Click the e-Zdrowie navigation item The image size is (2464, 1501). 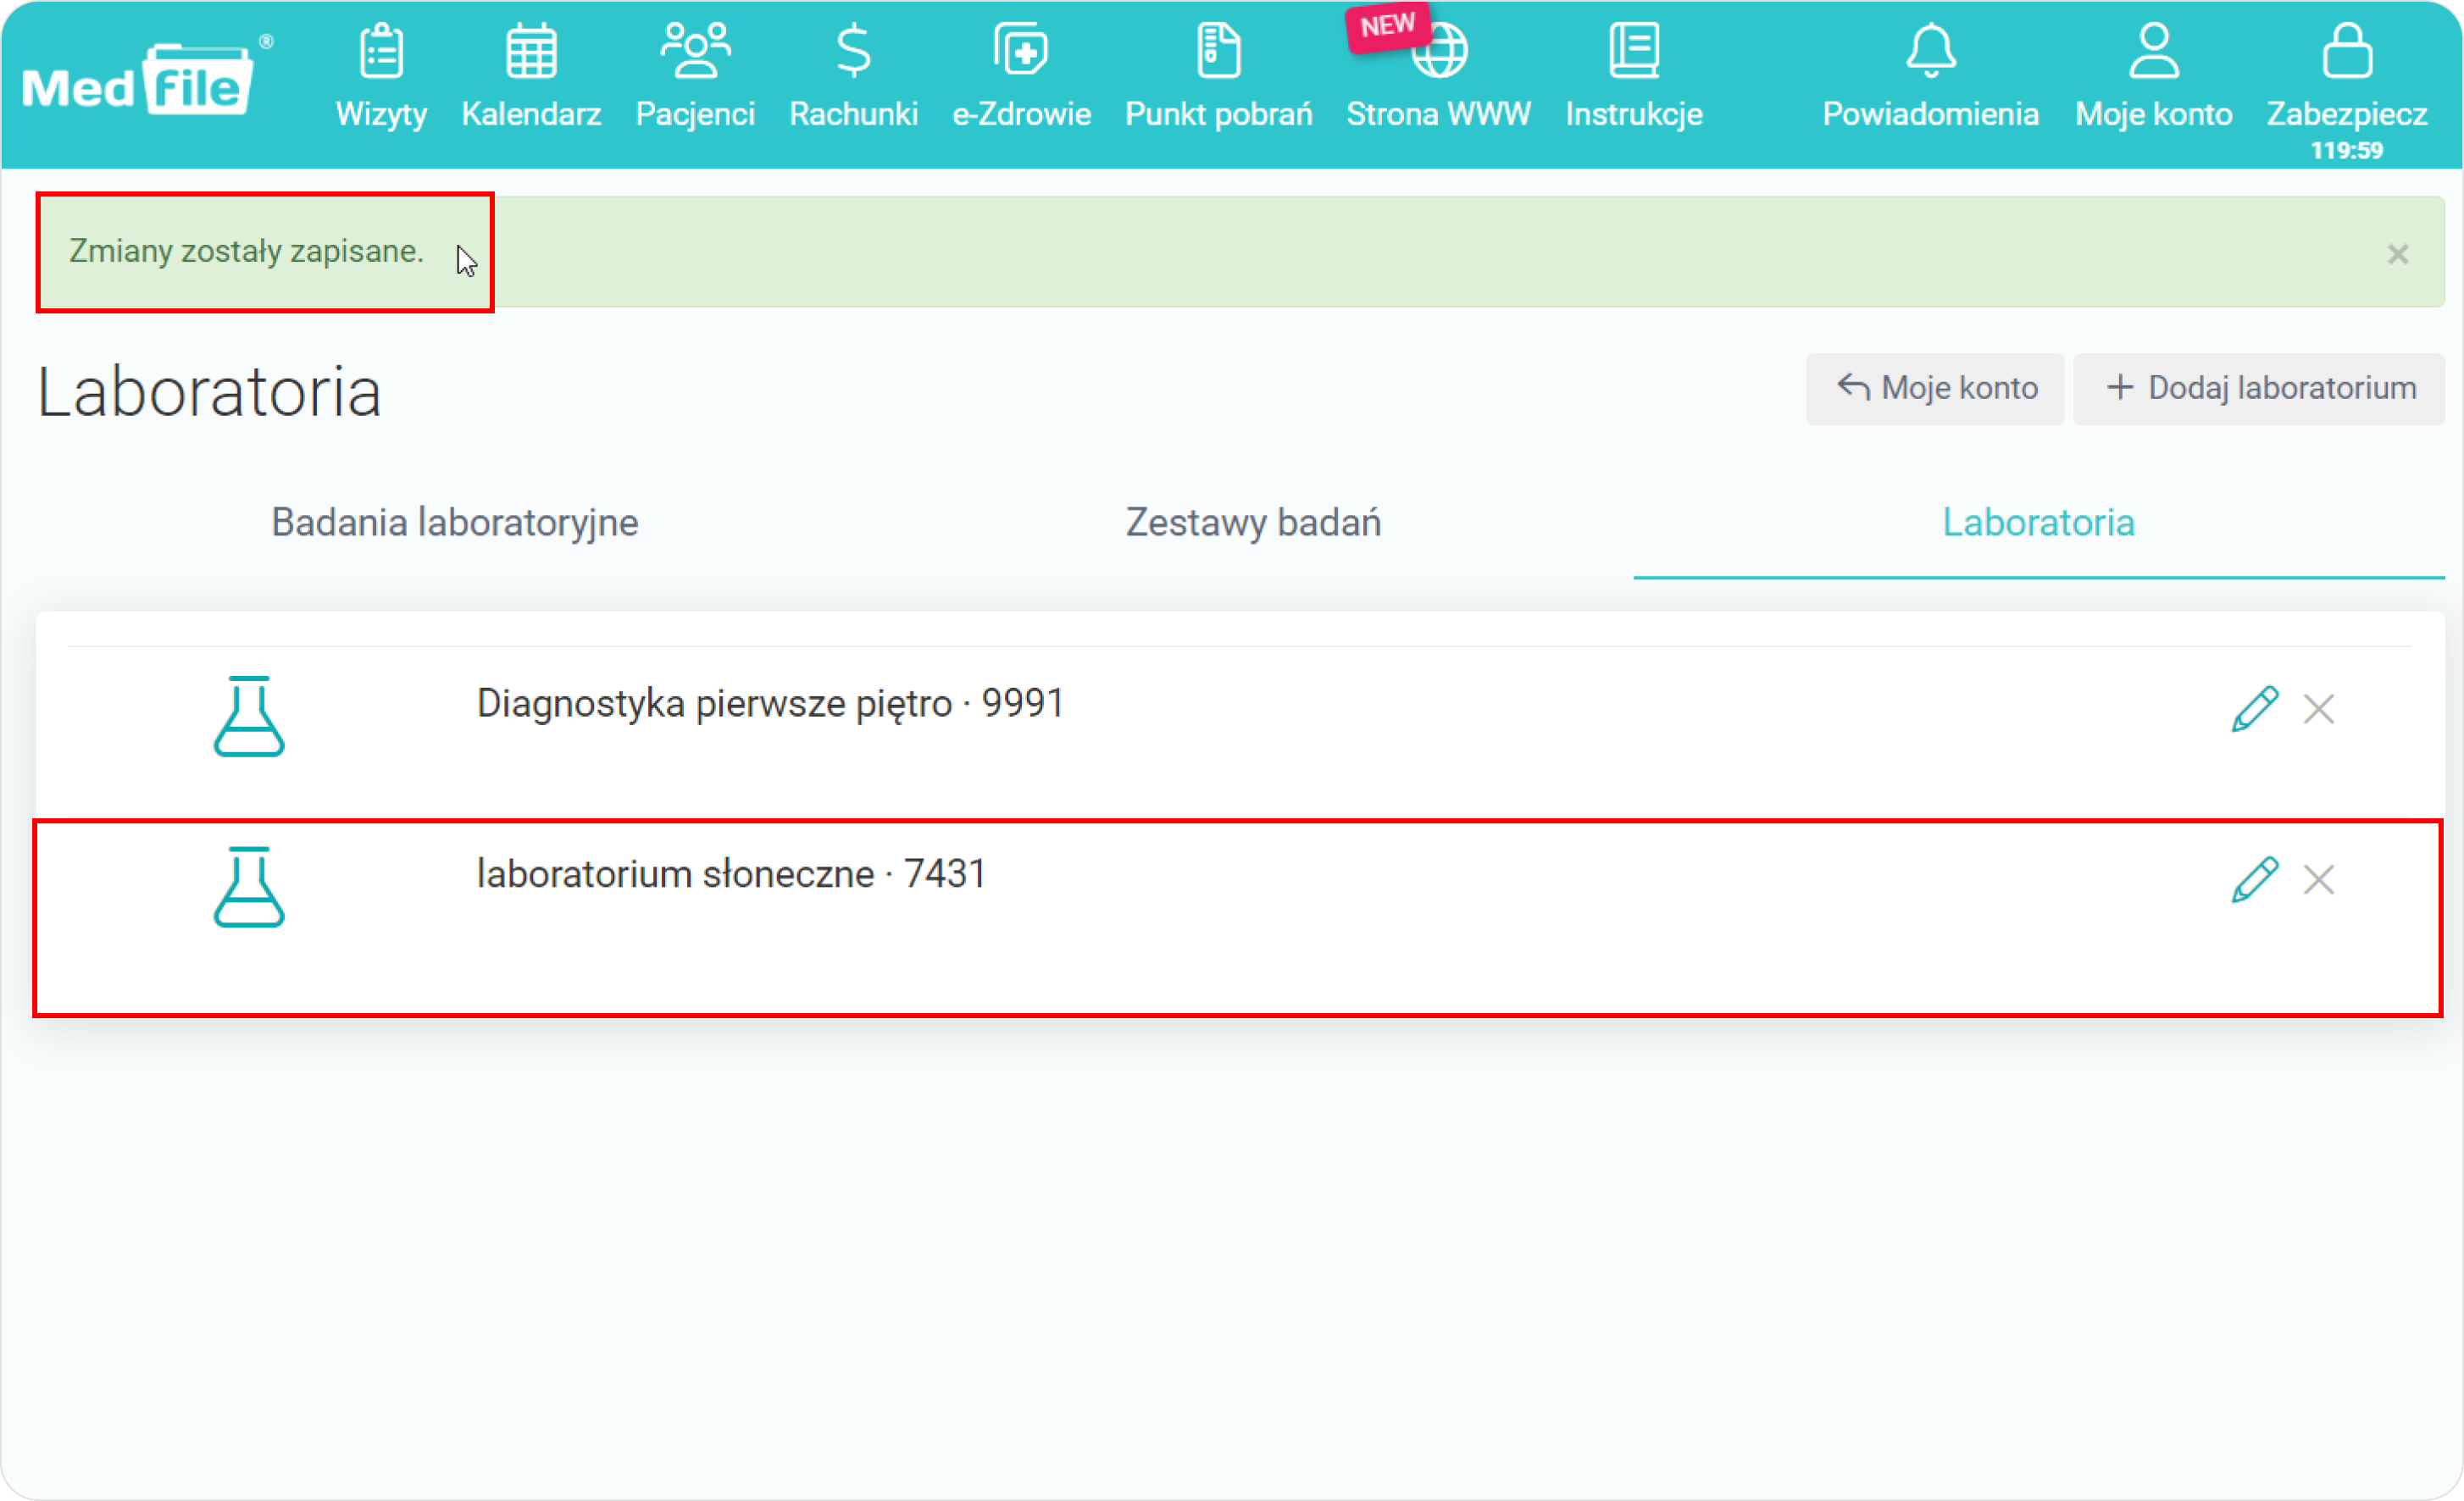pyautogui.click(x=1021, y=79)
